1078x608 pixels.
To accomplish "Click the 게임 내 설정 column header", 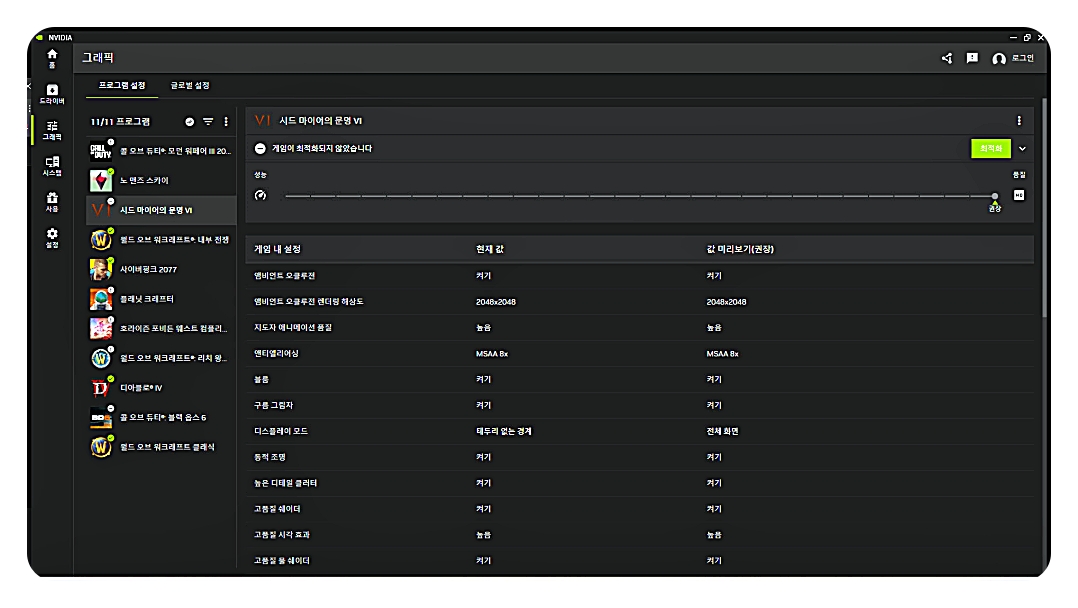I will (x=277, y=249).
